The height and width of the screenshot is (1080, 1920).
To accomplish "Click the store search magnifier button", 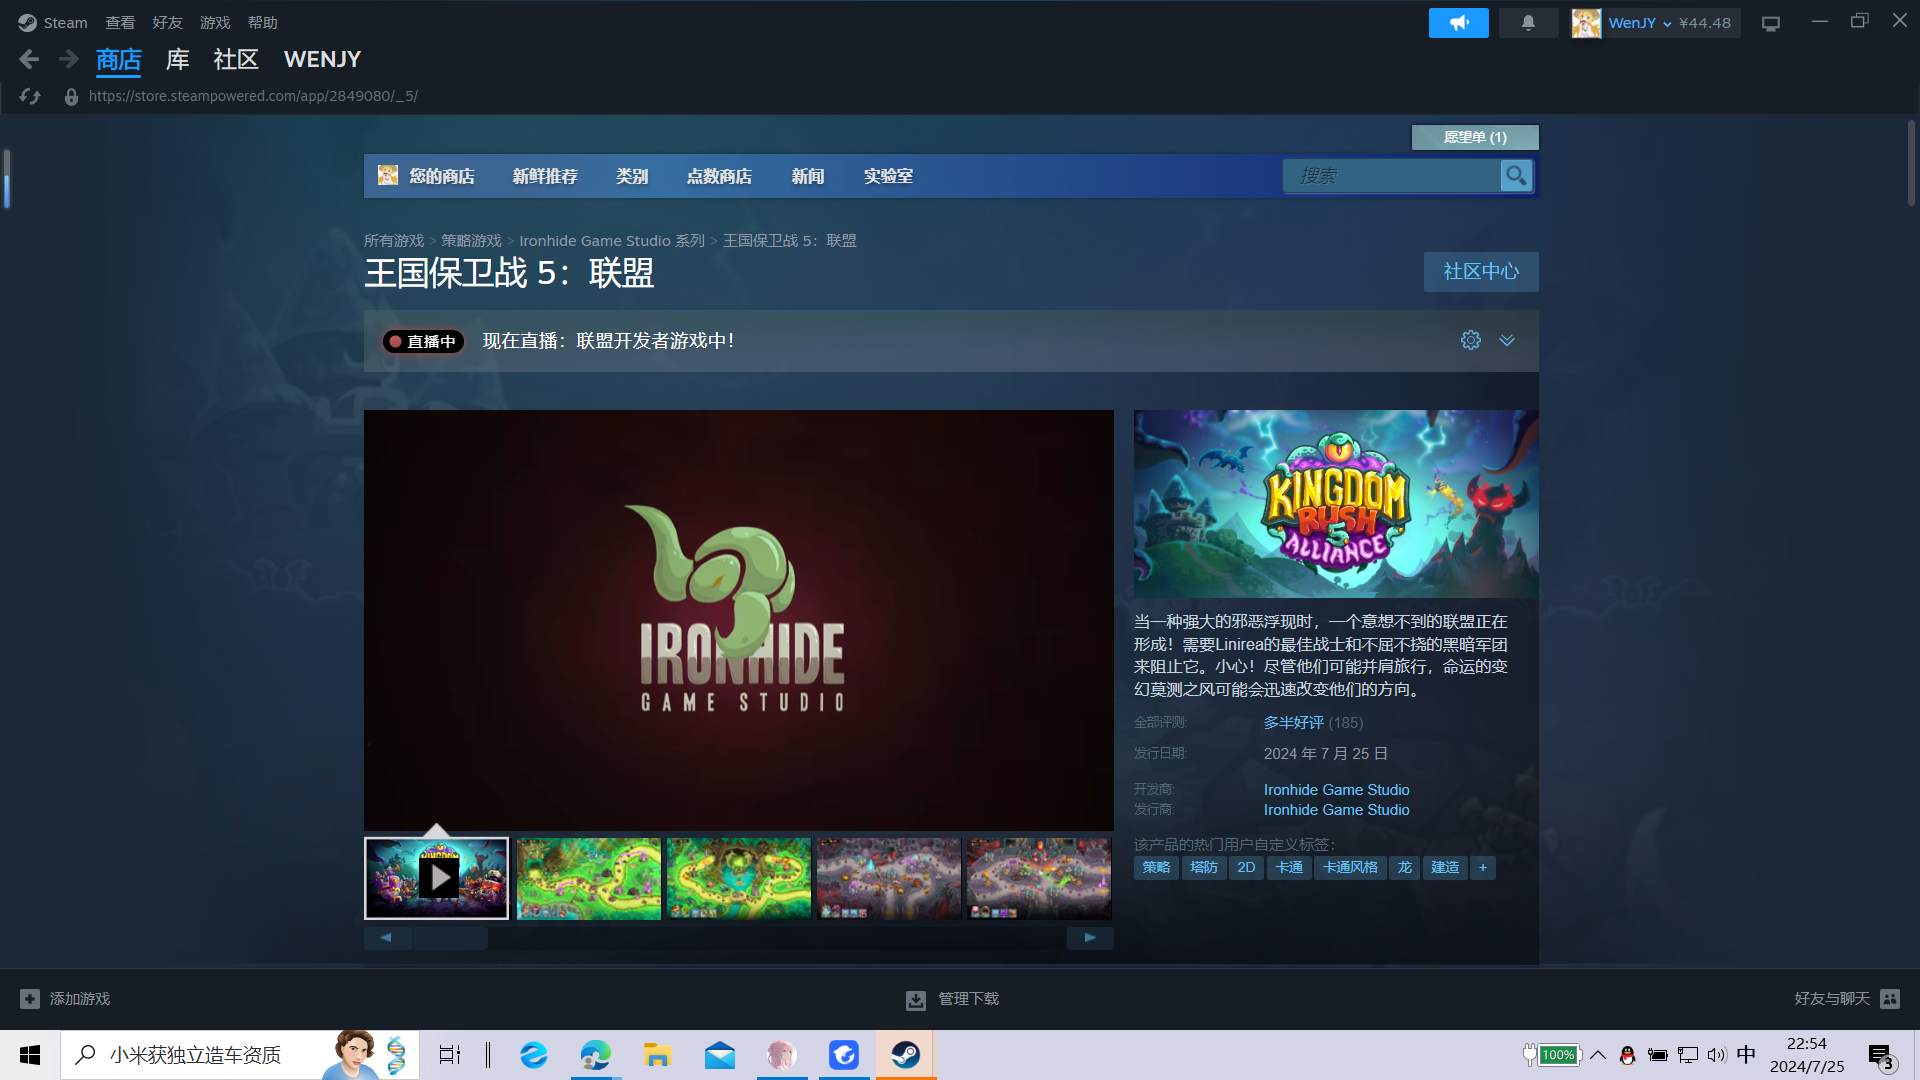I will 1516,176.
